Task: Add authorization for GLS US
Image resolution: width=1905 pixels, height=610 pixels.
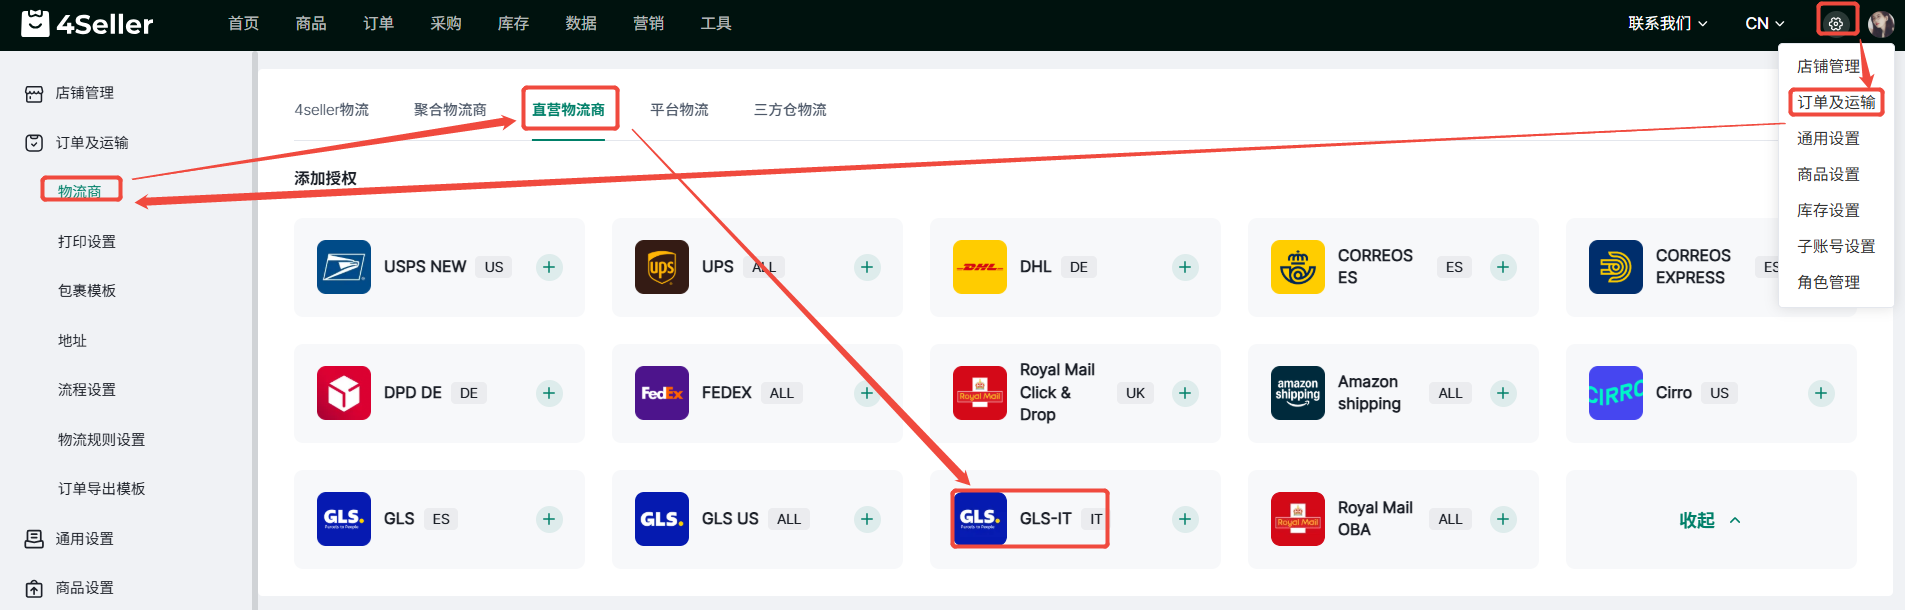Action: 867,519
